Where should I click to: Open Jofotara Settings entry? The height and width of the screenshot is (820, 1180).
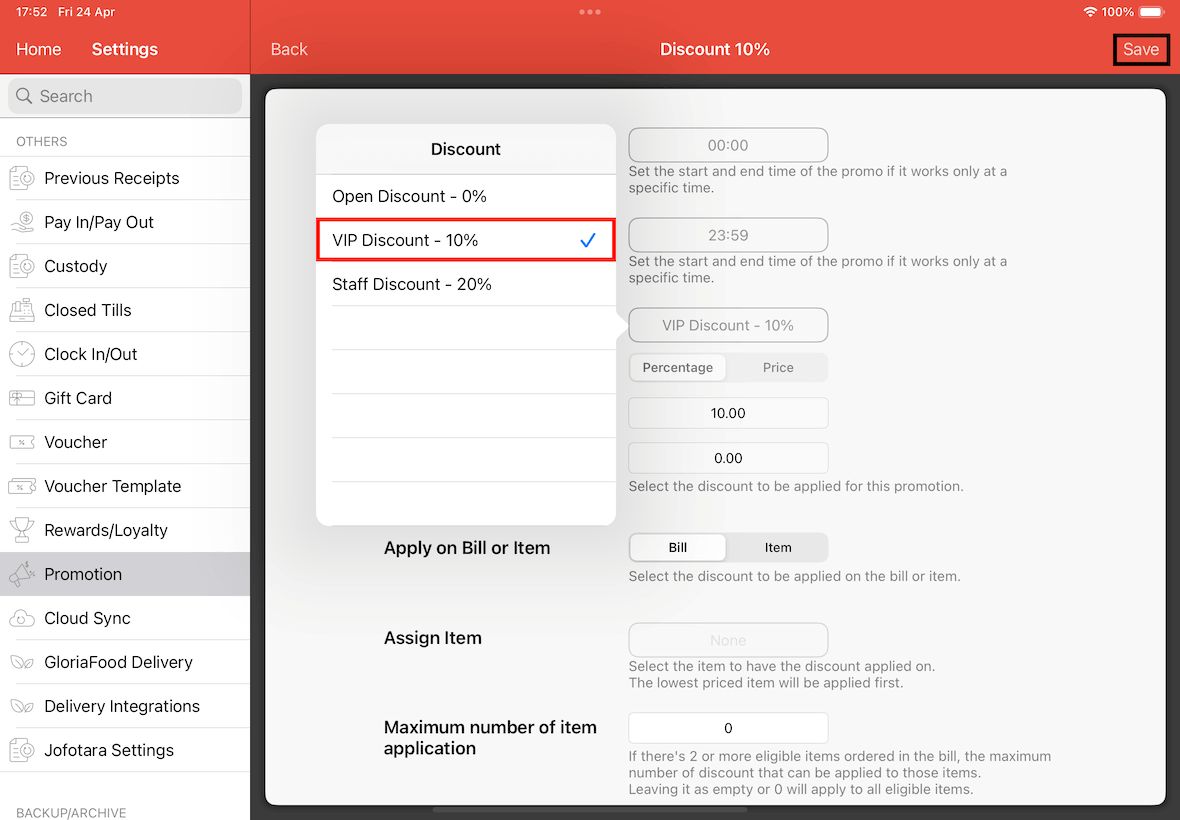[x=125, y=750]
